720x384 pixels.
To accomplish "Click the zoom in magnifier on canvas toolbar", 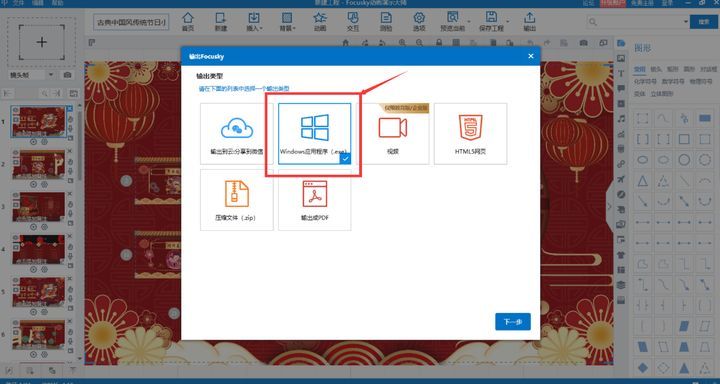I will point(402,43).
